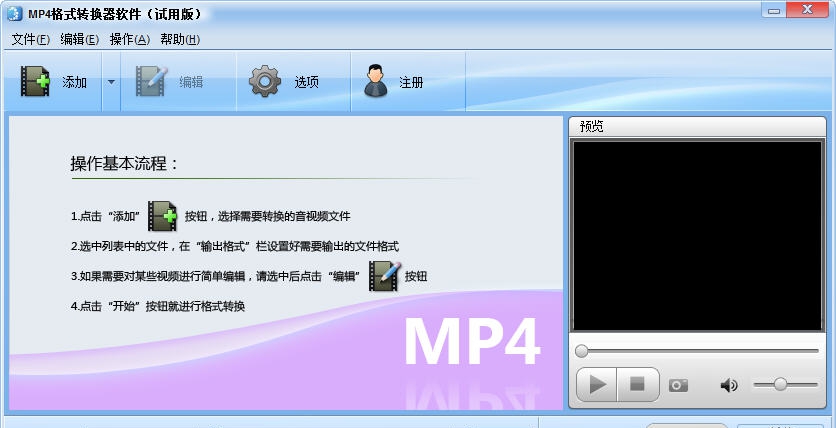Click the preview seek bar handle
The height and width of the screenshot is (428, 836).
(582, 351)
